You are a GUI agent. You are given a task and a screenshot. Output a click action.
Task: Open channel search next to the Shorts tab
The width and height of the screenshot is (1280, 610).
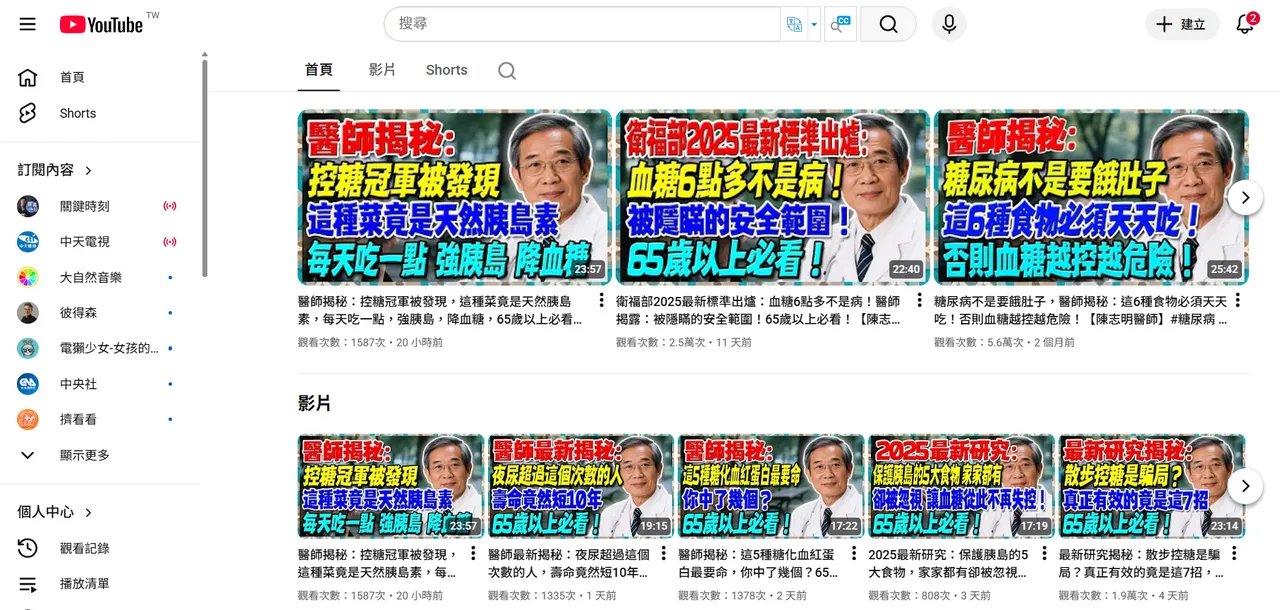pos(506,70)
